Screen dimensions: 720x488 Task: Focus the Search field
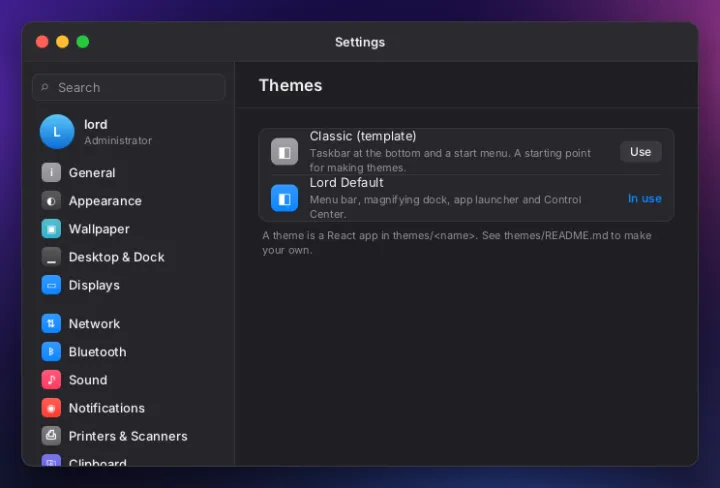pos(129,87)
